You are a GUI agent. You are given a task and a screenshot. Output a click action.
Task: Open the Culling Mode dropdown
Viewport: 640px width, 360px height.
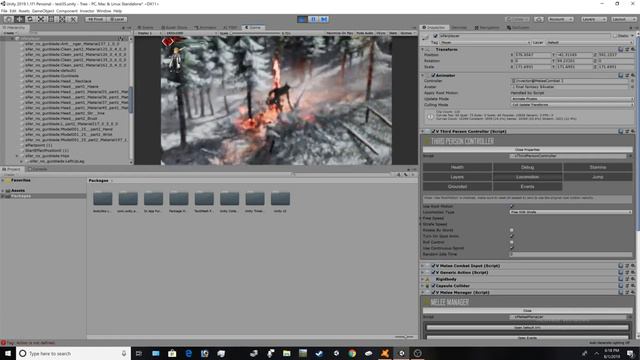pyautogui.click(x=572, y=105)
